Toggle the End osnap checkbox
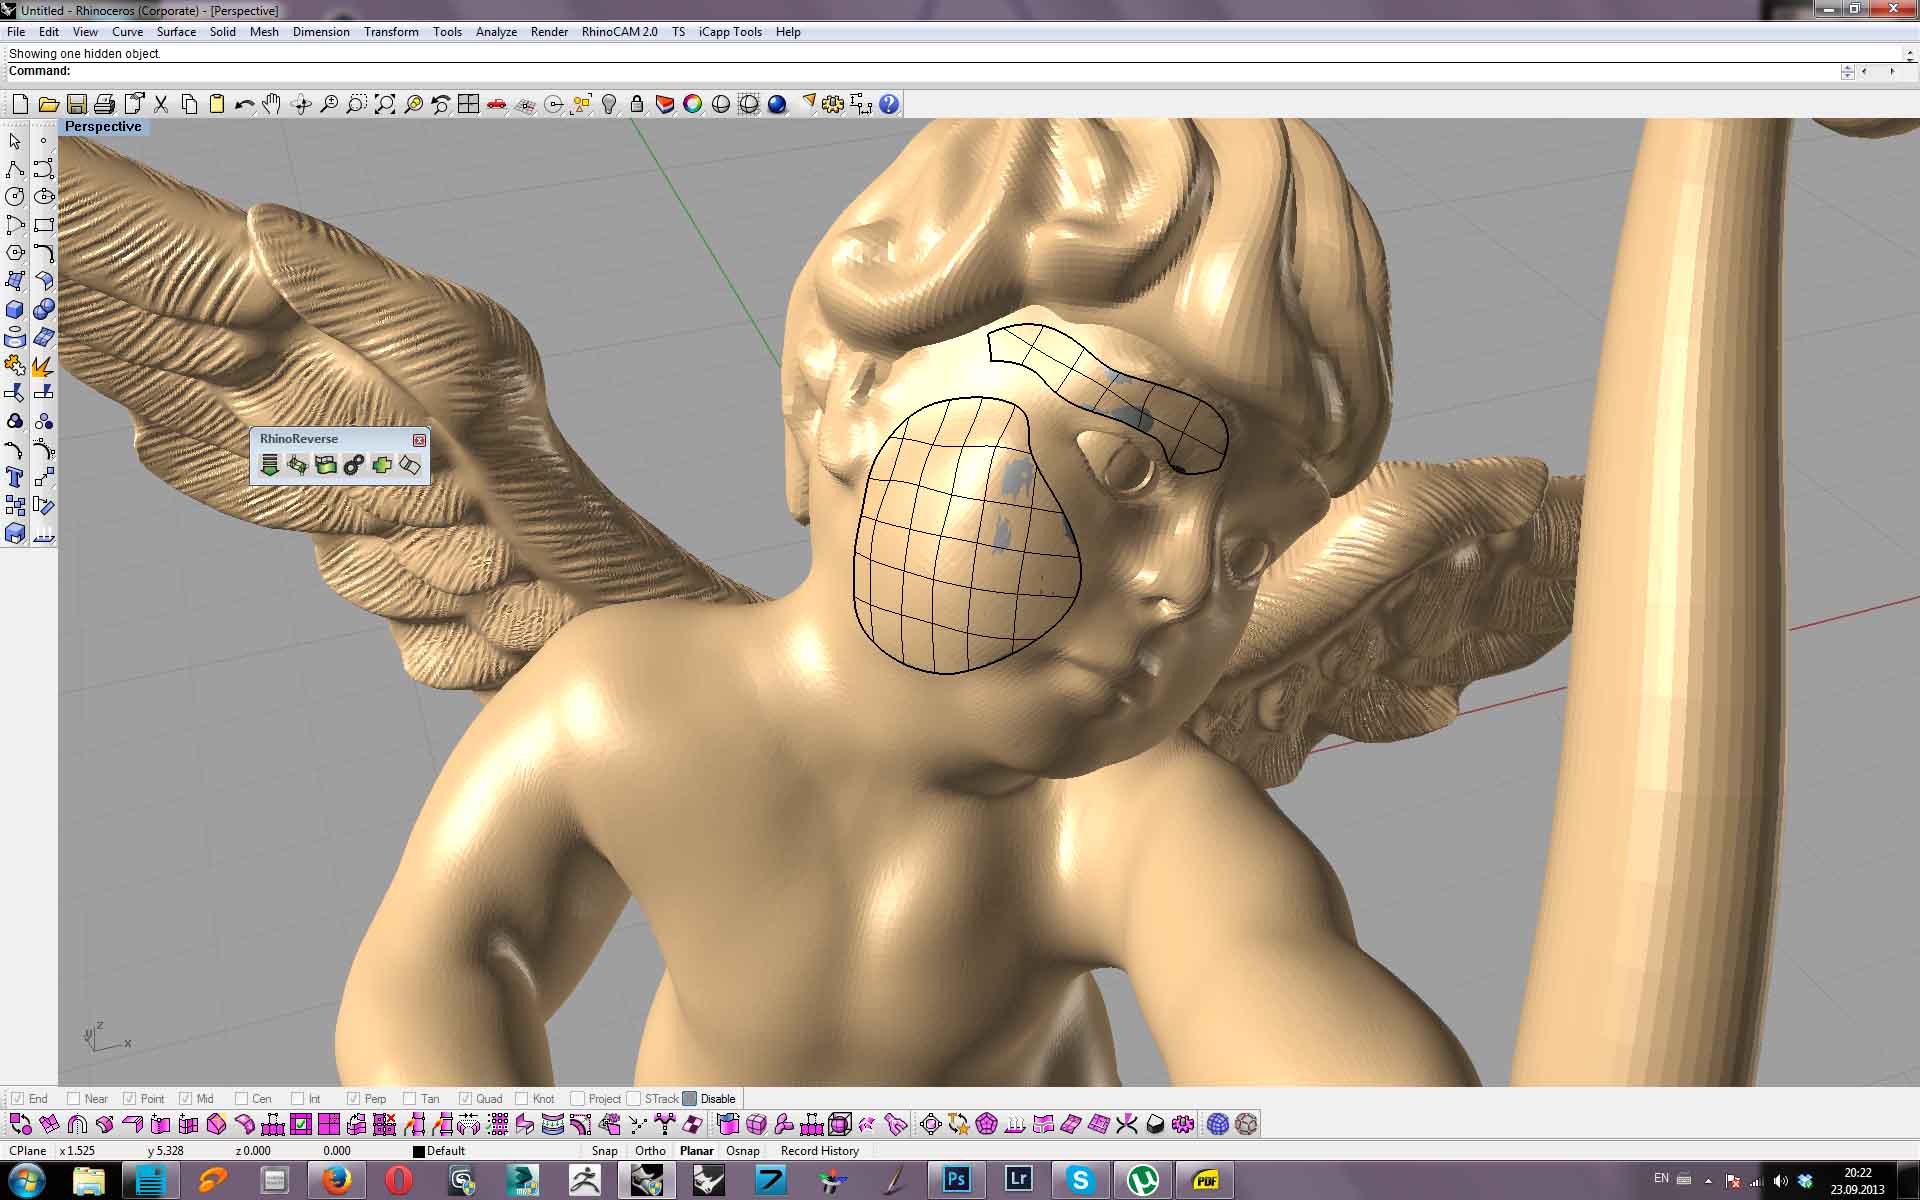 coord(17,1098)
